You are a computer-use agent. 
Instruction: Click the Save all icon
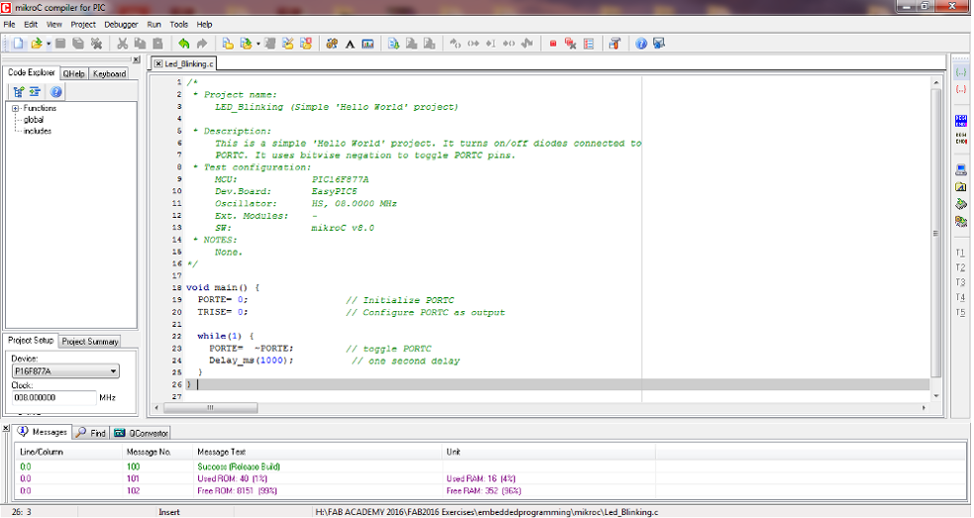78,43
